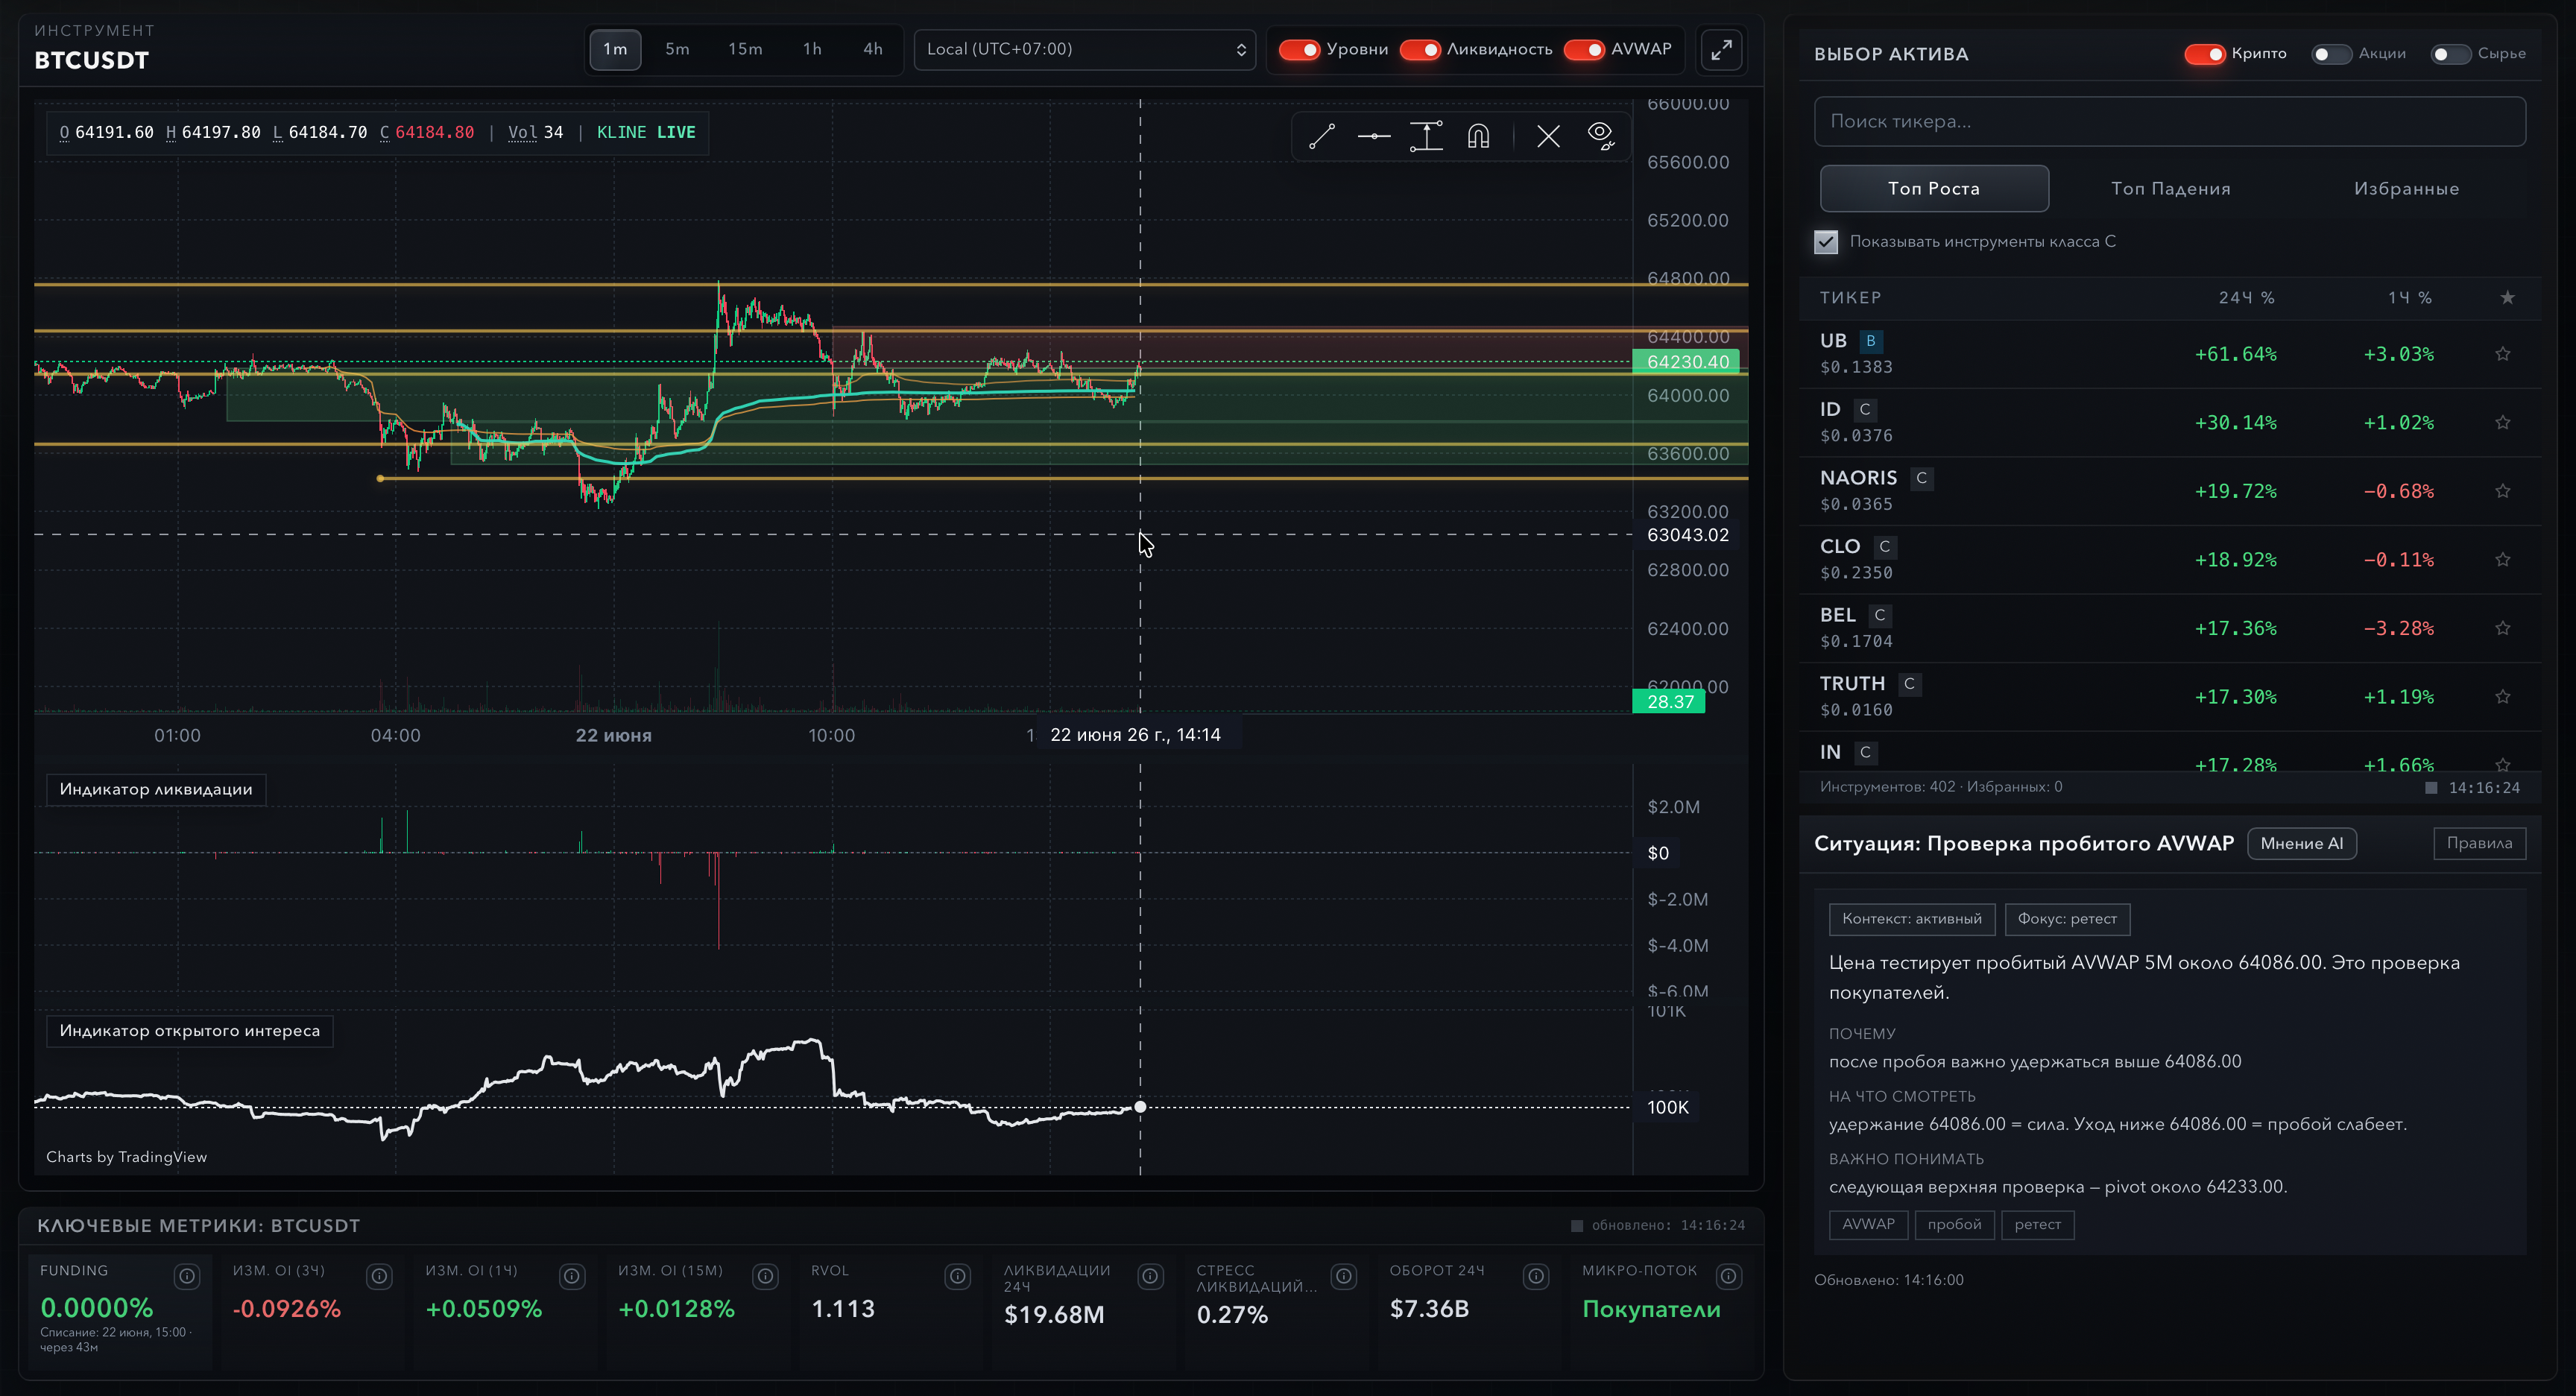Expand chart to fullscreen
Image resolution: width=2576 pixels, height=1396 pixels.
pos(1721,50)
